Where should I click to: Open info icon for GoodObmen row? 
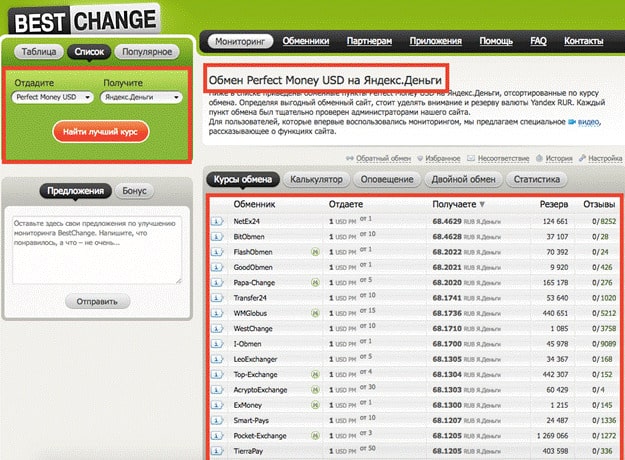217,267
